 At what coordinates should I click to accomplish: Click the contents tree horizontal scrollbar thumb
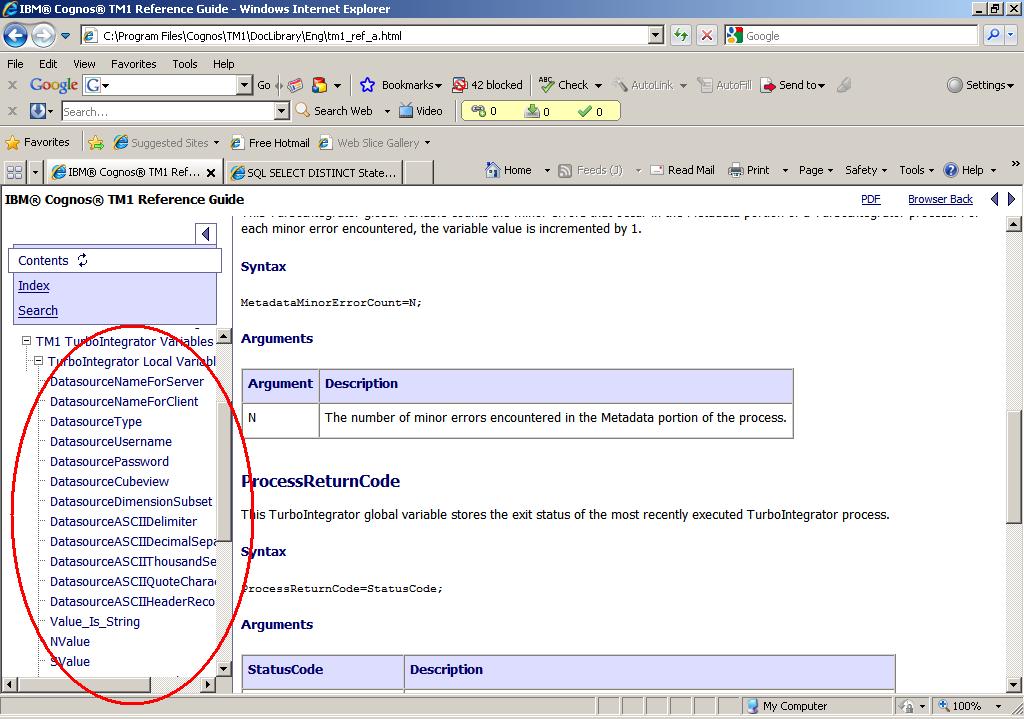pyautogui.click(x=84, y=684)
